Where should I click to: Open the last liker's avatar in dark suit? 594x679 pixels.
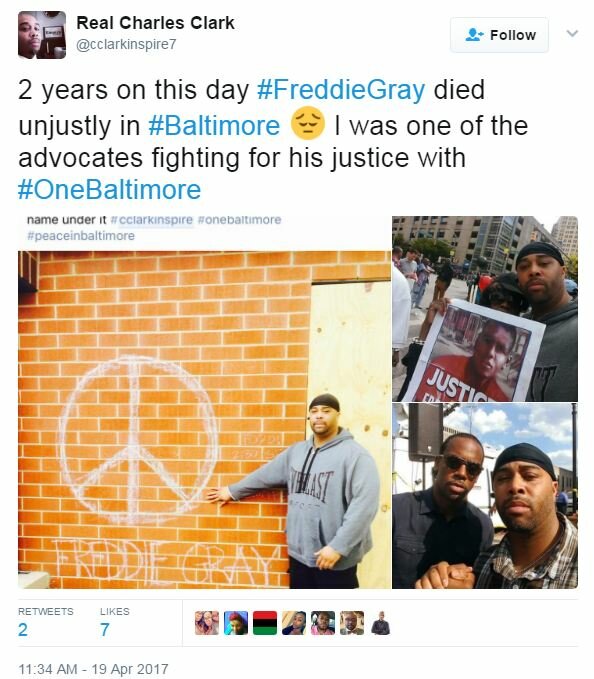[x=381, y=623]
